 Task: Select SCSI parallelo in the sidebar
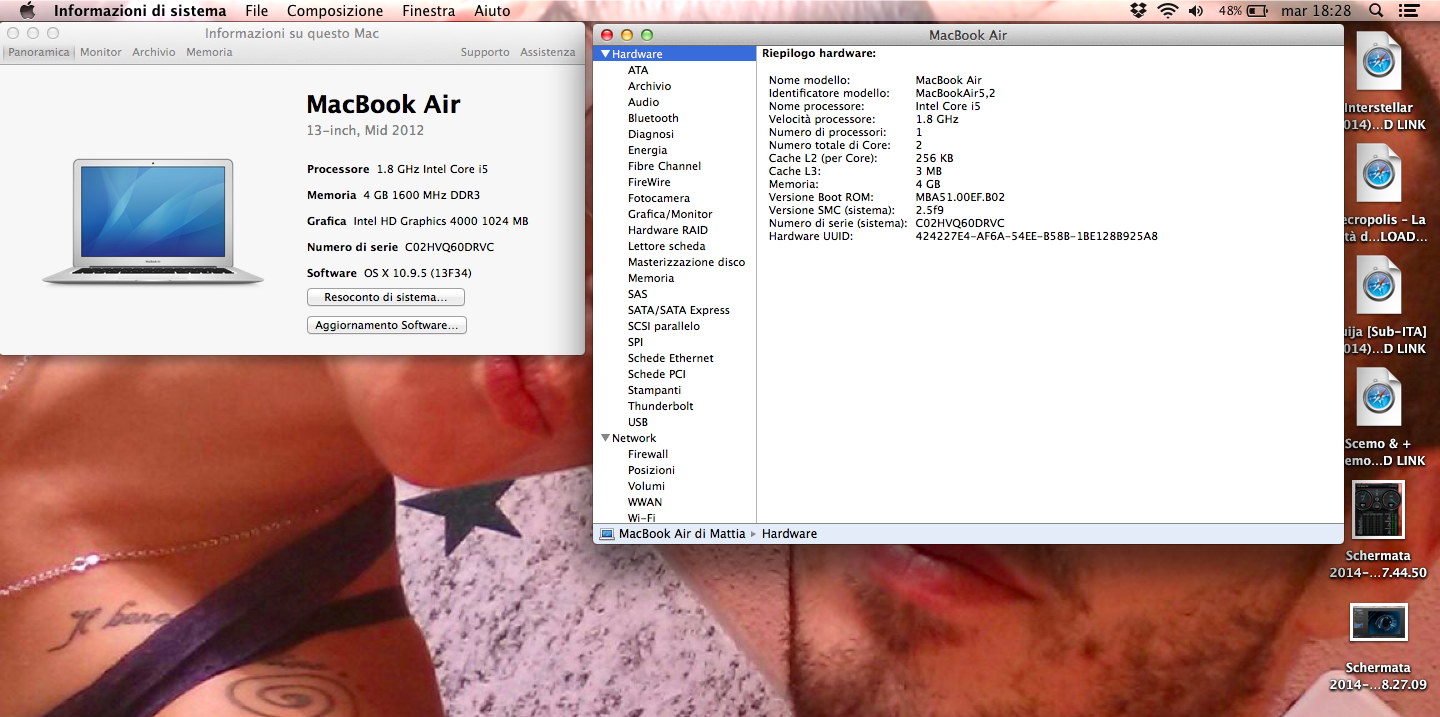click(664, 326)
